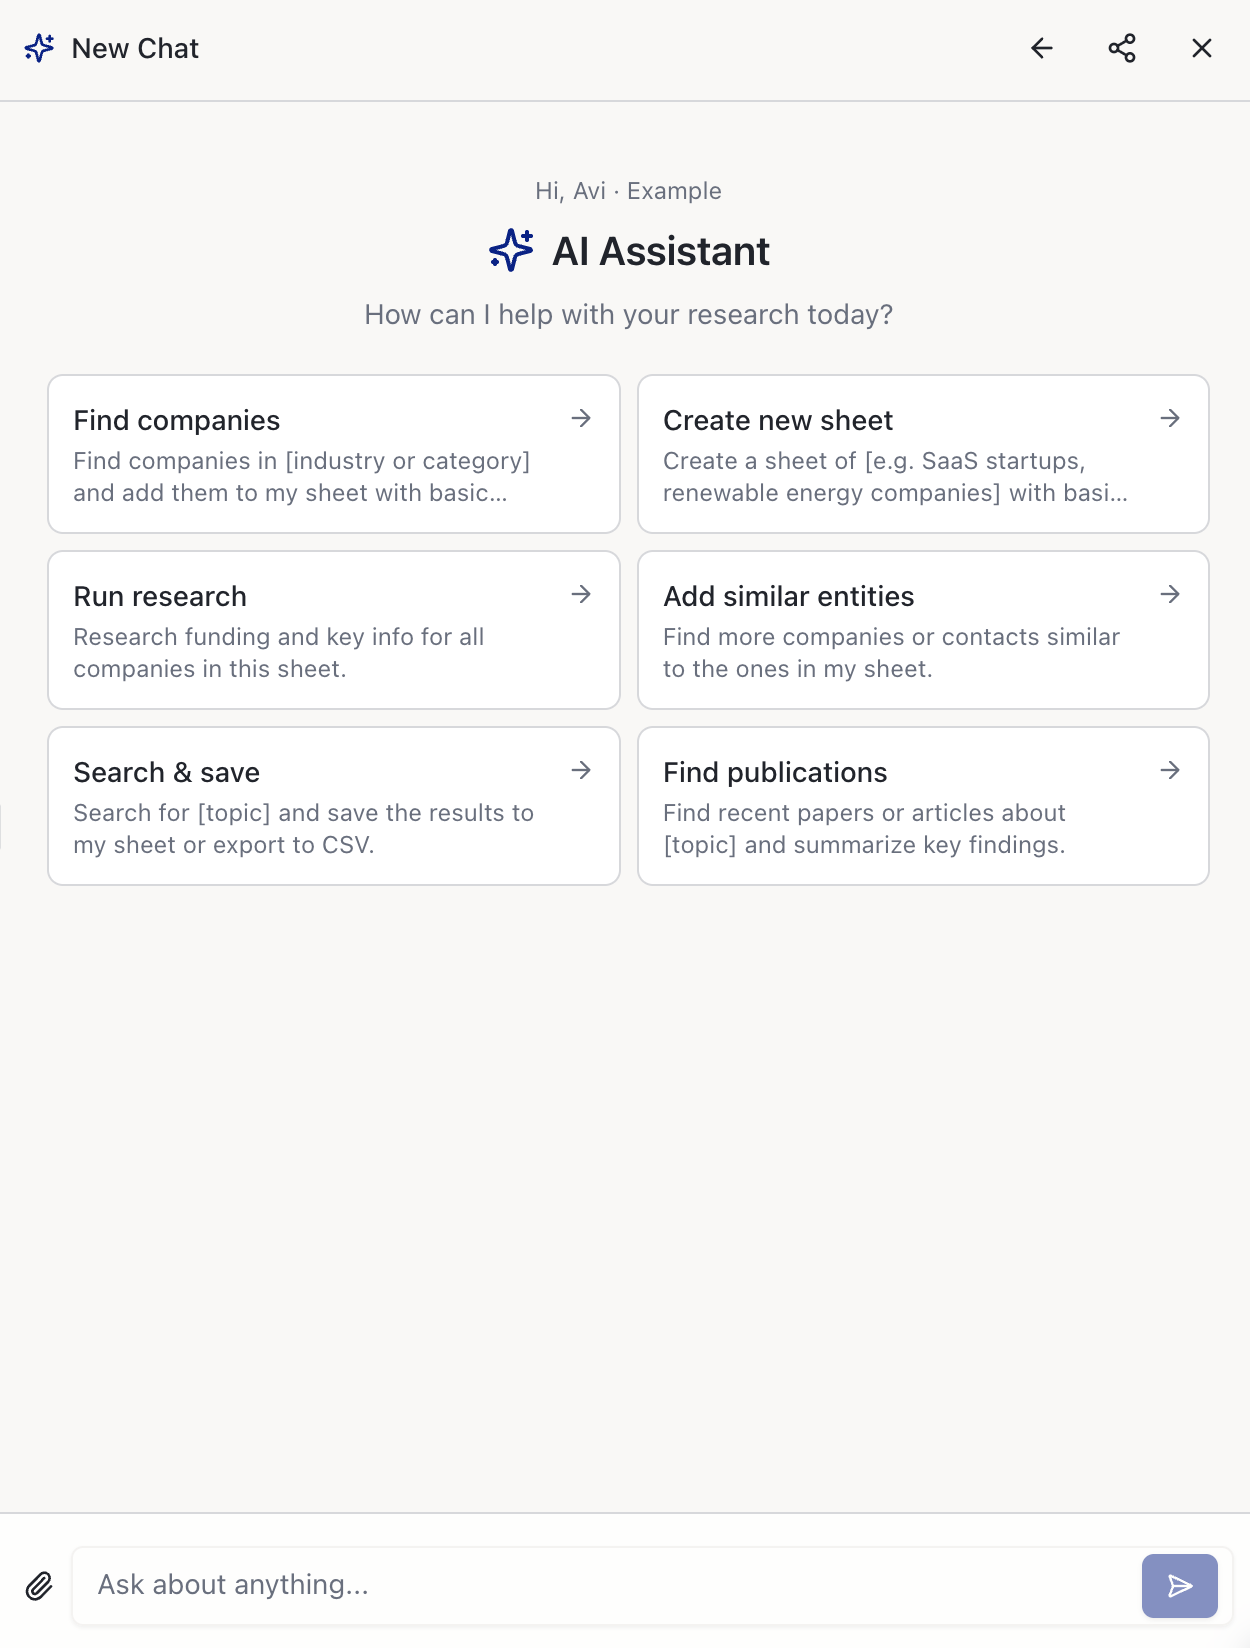Open the share chat icon
Viewport: 1250px width, 1648px height.
[1121, 47]
